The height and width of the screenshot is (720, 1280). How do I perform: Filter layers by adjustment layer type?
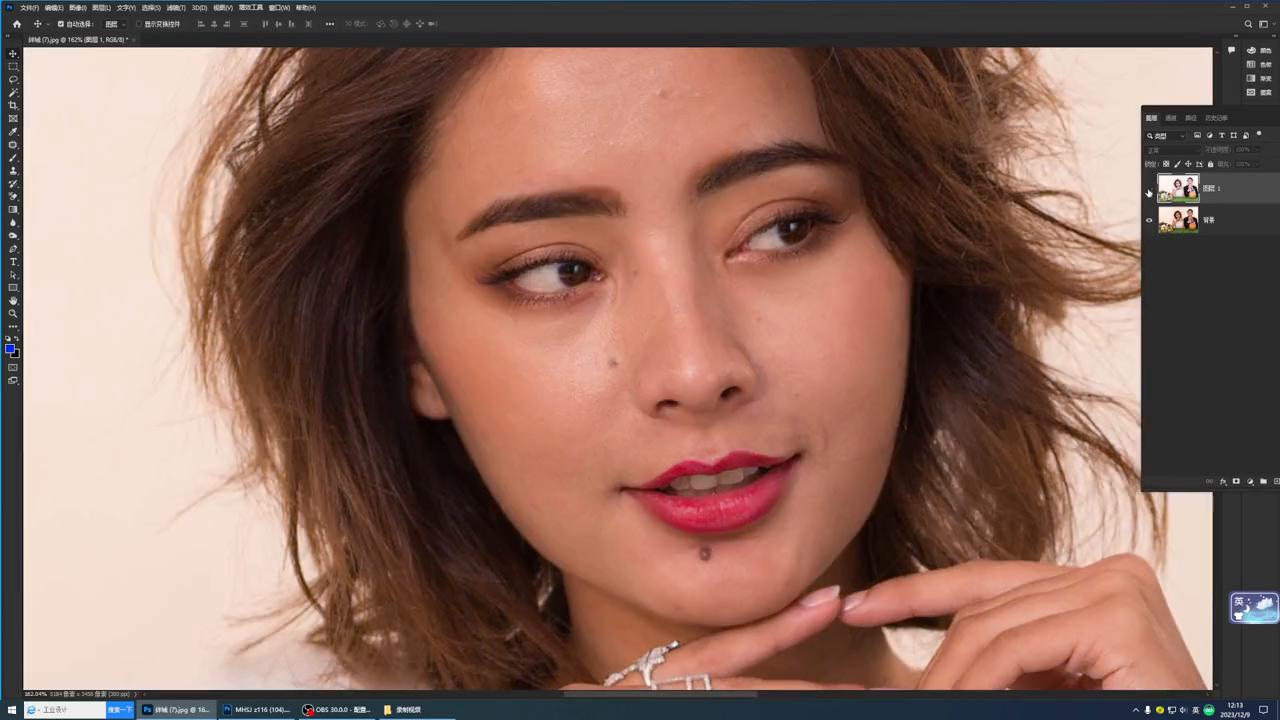click(1209, 135)
